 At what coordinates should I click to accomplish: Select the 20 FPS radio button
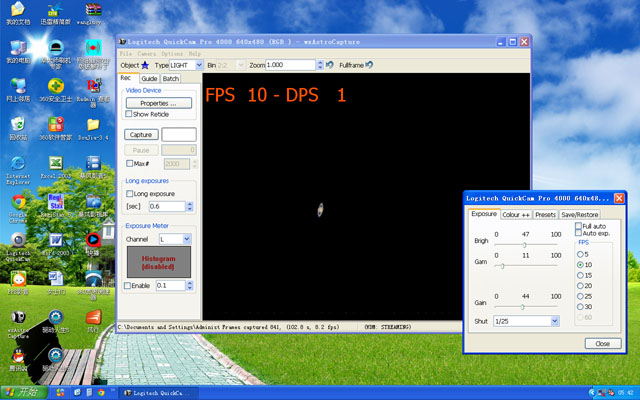[x=580, y=286]
